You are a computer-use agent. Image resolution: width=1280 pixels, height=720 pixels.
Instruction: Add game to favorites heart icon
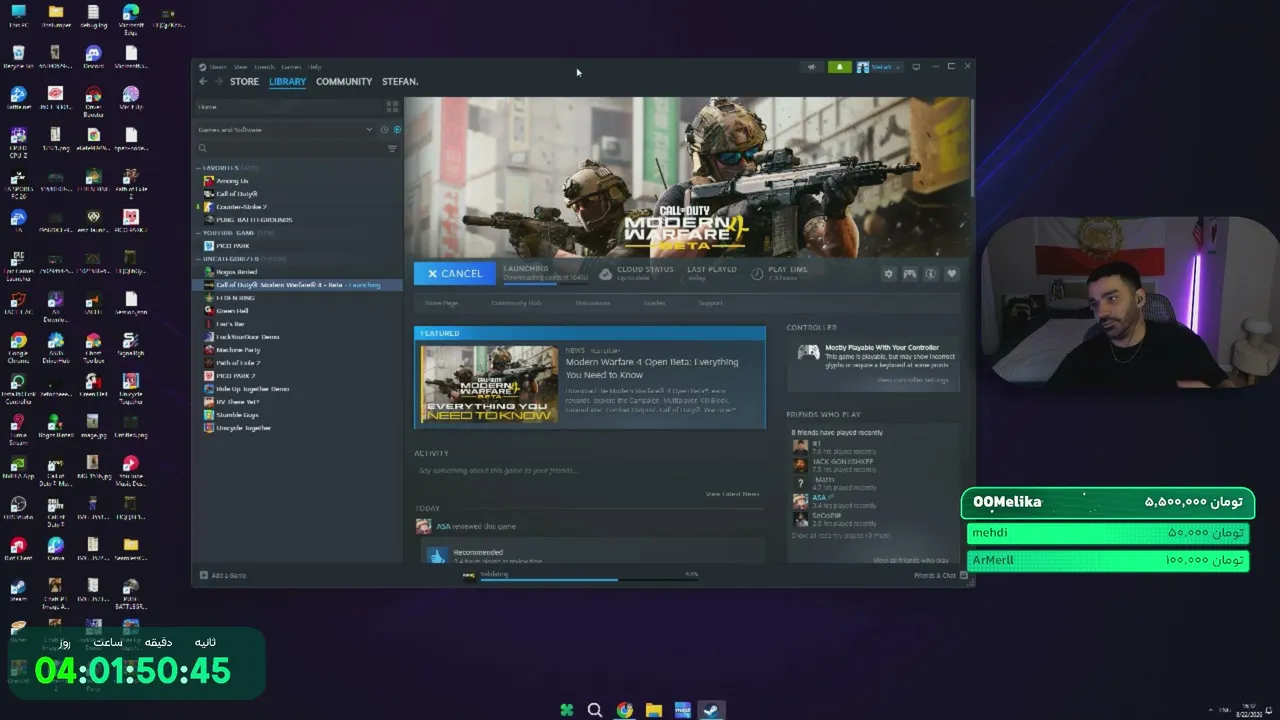952,274
